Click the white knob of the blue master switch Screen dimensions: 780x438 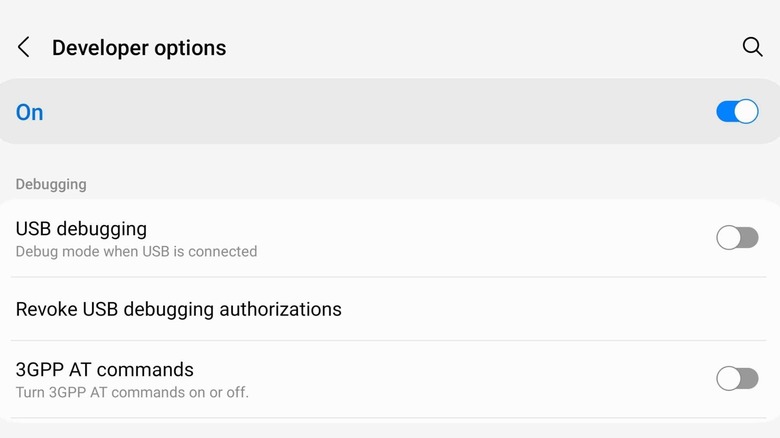click(x=746, y=111)
